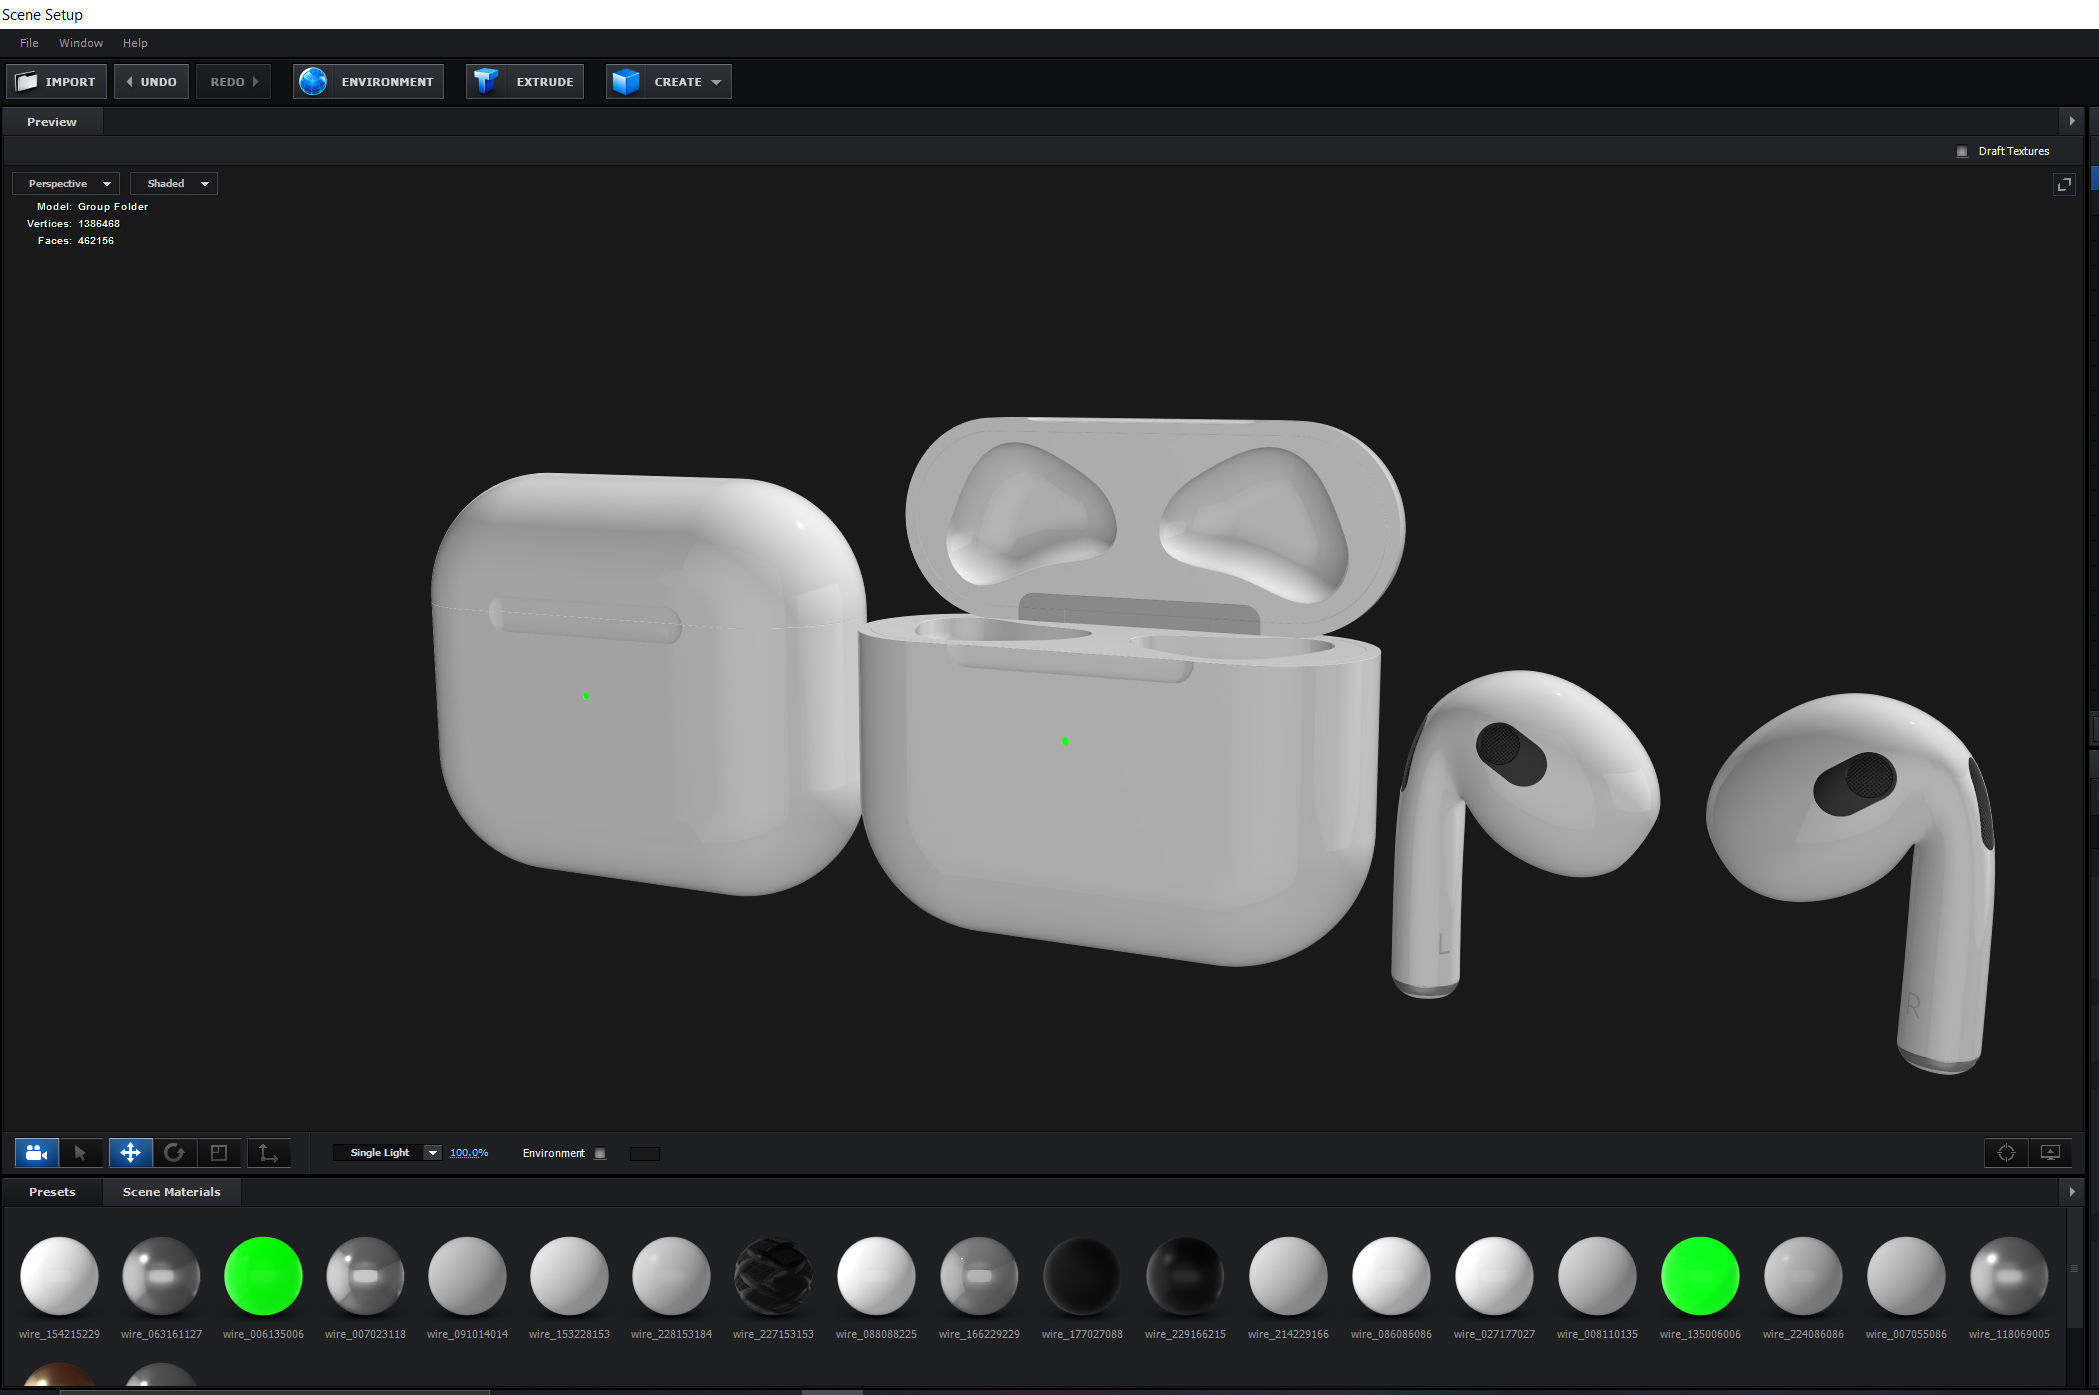Select material wire_214229166 sphere
This screenshot has width=2099, height=1395.
1288,1275
